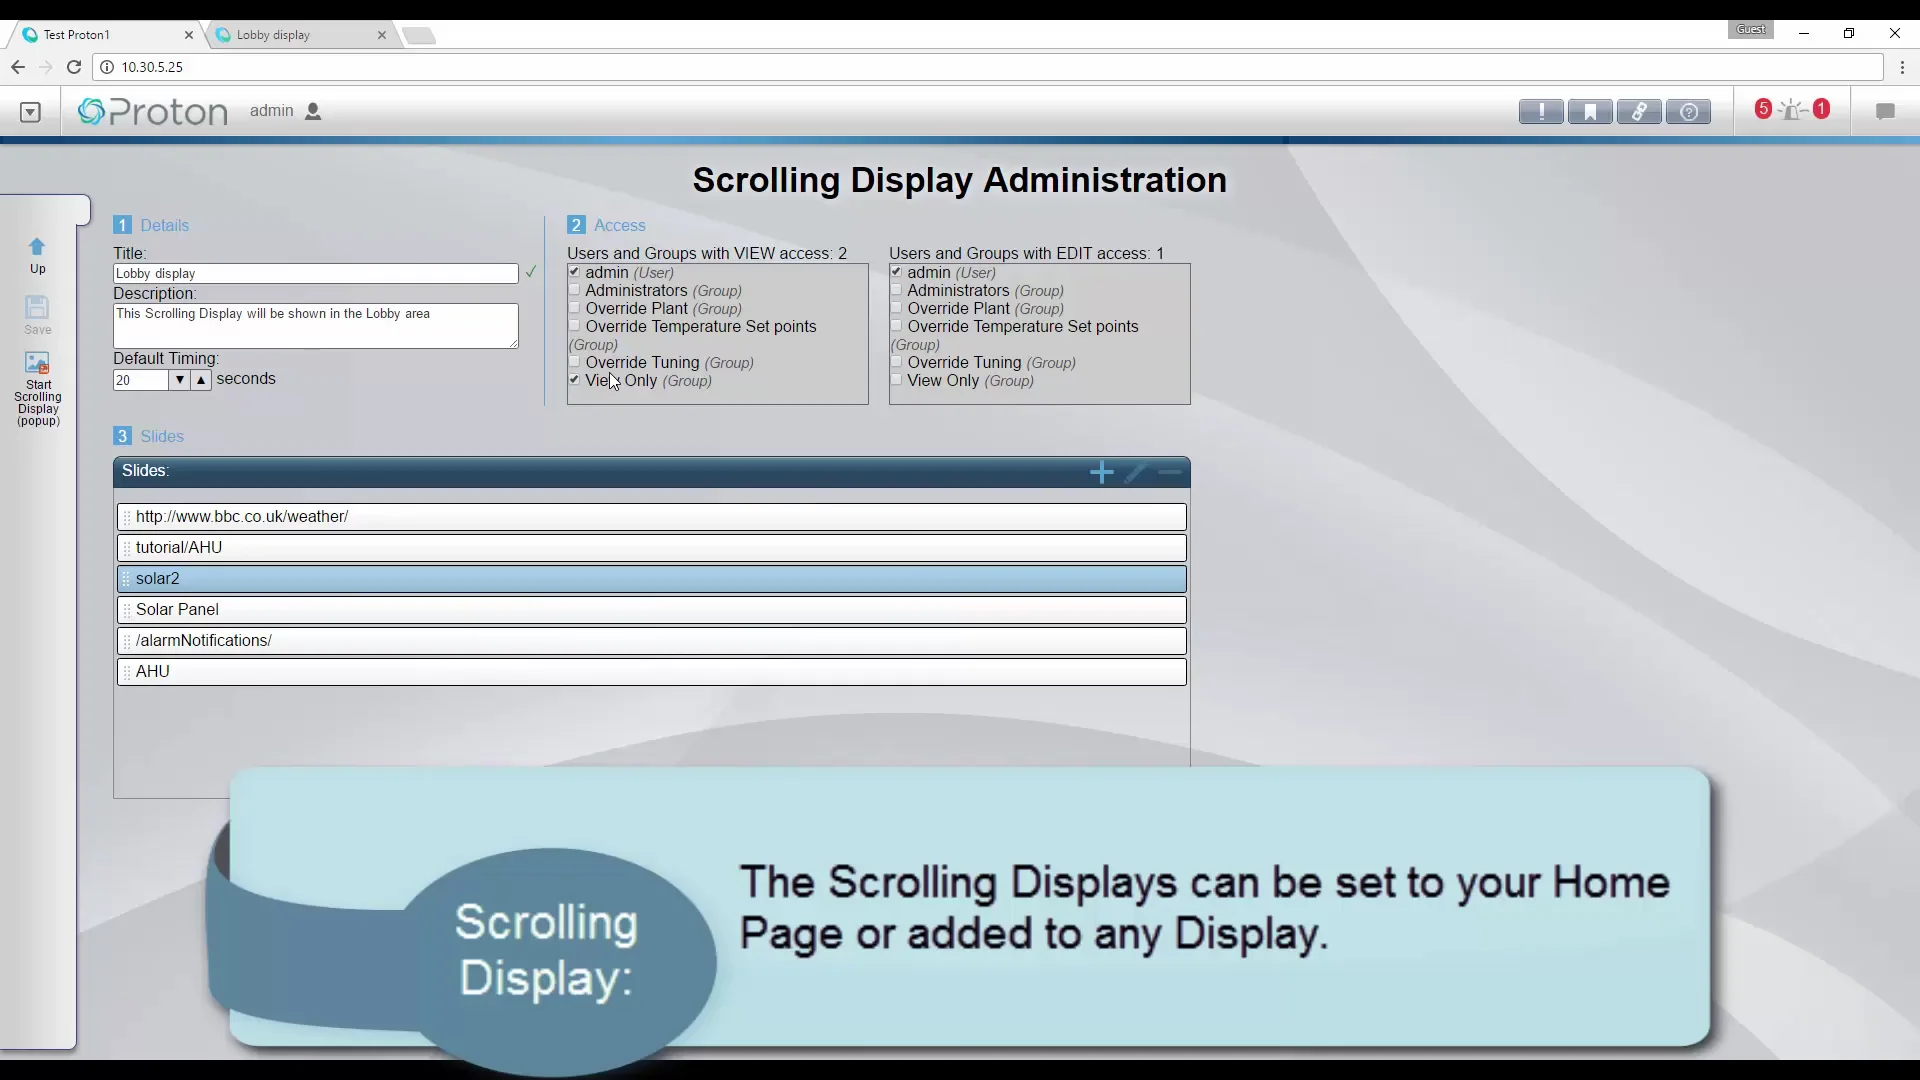This screenshot has height=1080, width=1920.
Task: Open the browser menu at top right
Action: pyautogui.click(x=1903, y=67)
